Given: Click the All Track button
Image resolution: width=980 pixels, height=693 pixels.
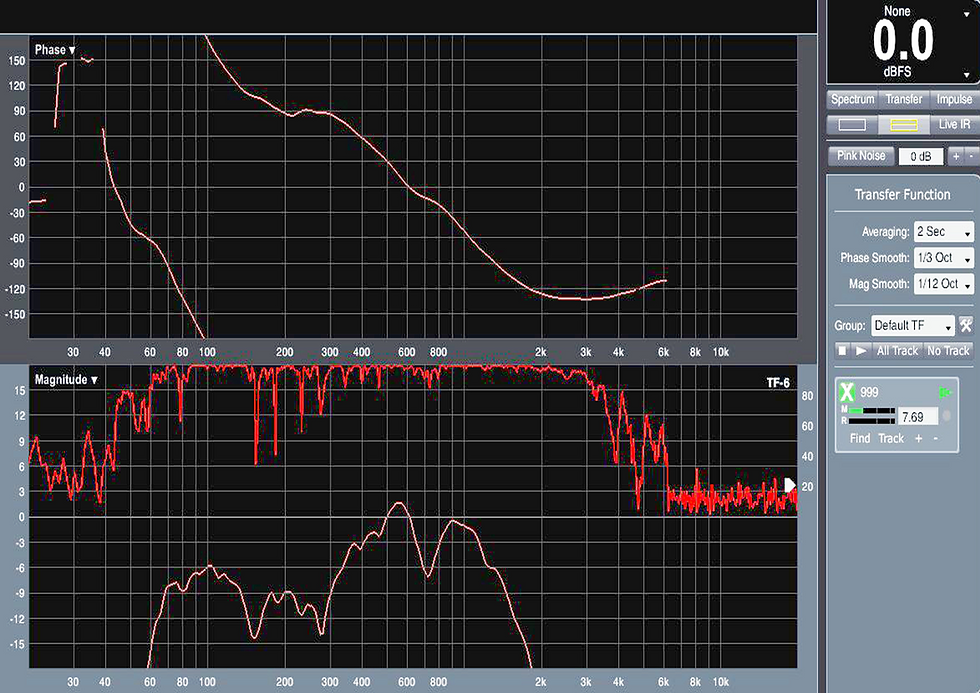Looking at the screenshot, I should pyautogui.click(x=897, y=351).
